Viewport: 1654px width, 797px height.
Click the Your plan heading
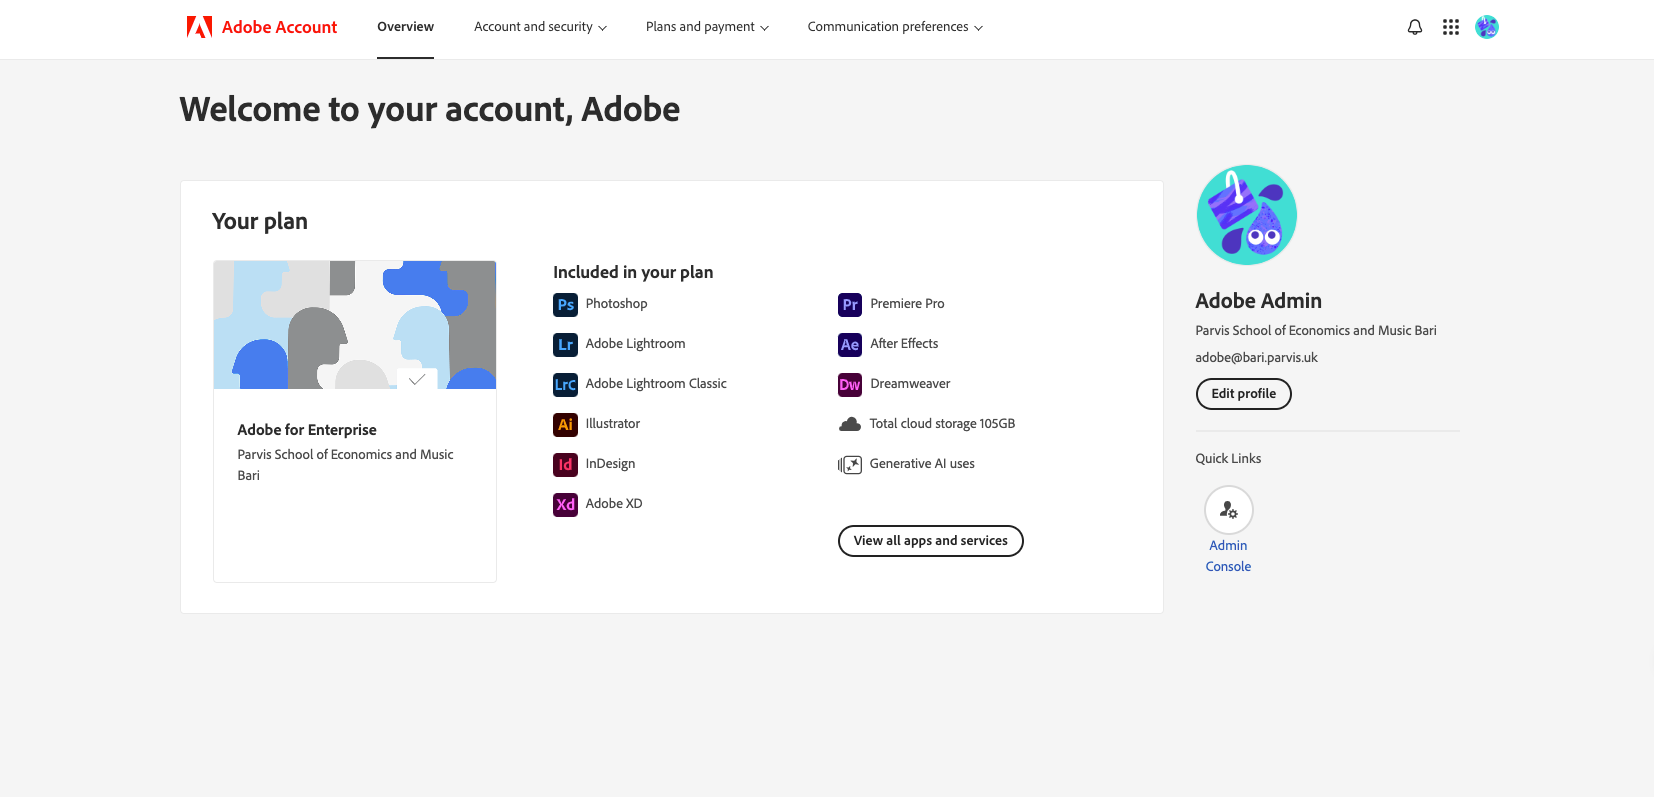pyautogui.click(x=260, y=222)
